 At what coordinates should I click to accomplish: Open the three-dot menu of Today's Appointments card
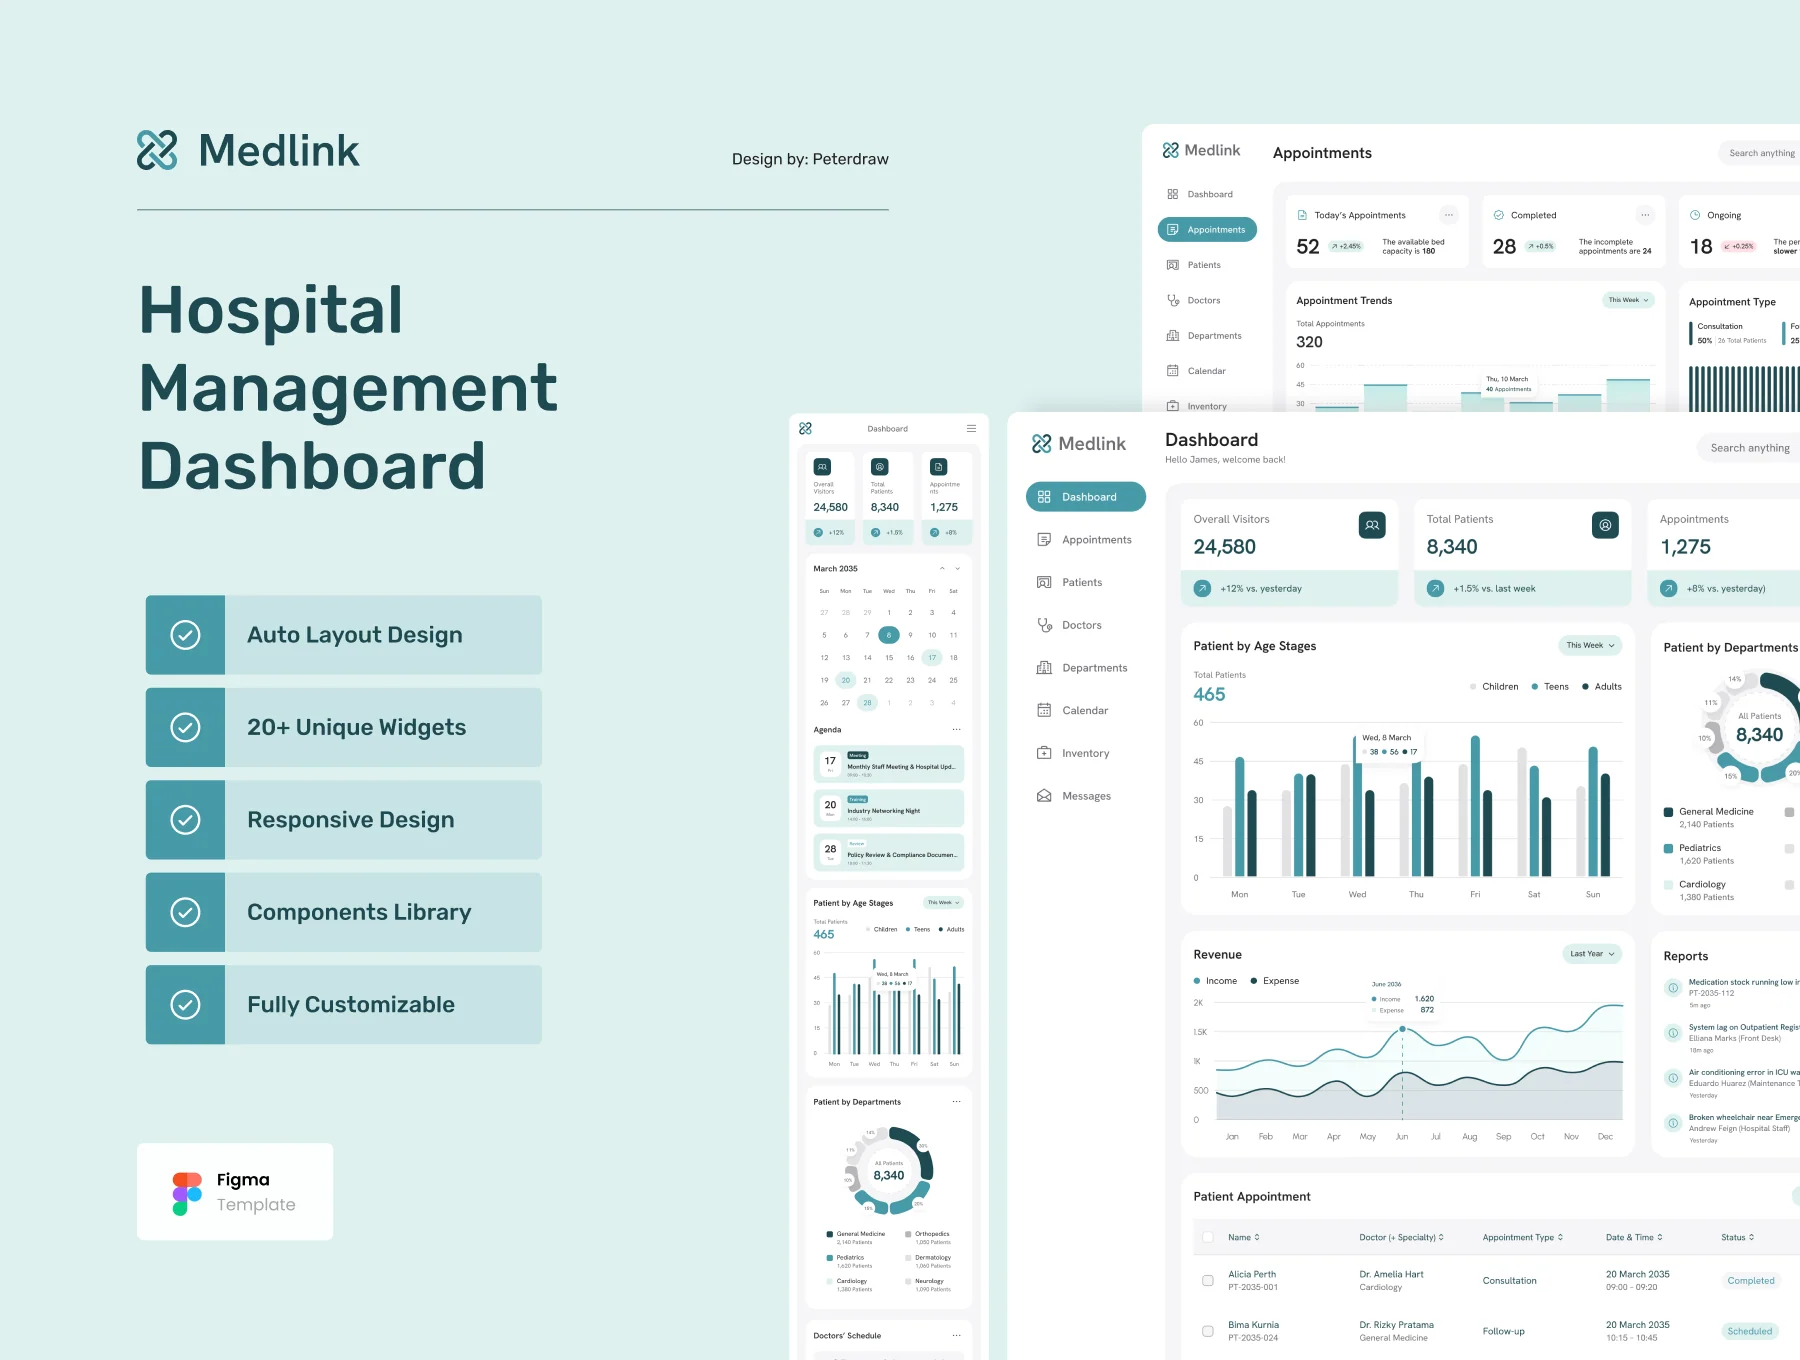tap(1448, 215)
